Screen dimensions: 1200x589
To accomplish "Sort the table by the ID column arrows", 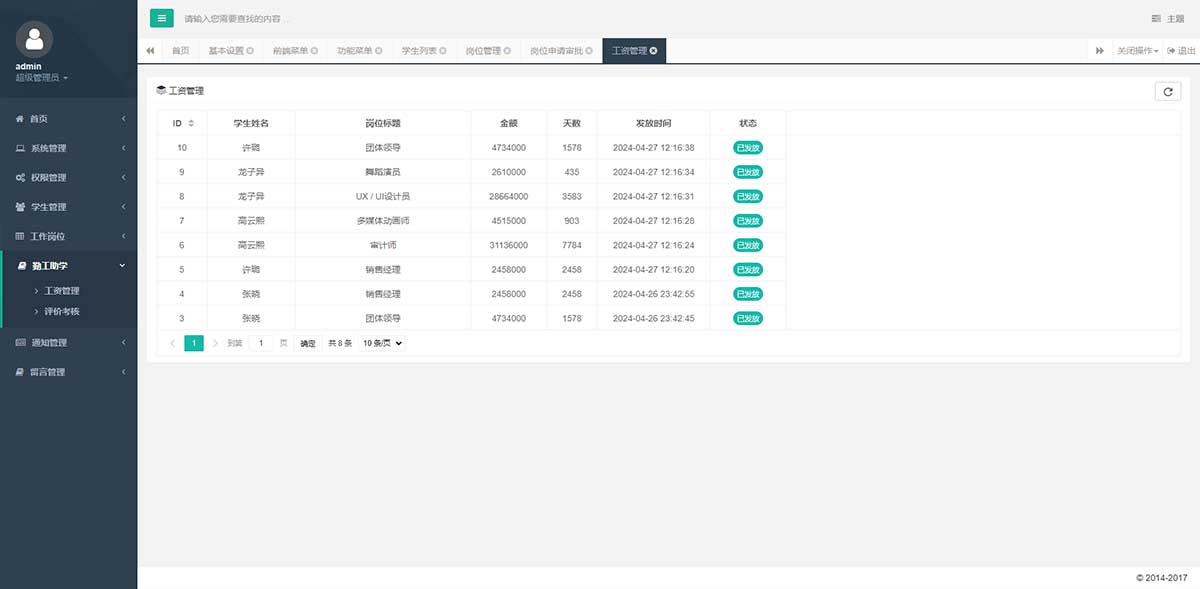I will click(x=190, y=123).
